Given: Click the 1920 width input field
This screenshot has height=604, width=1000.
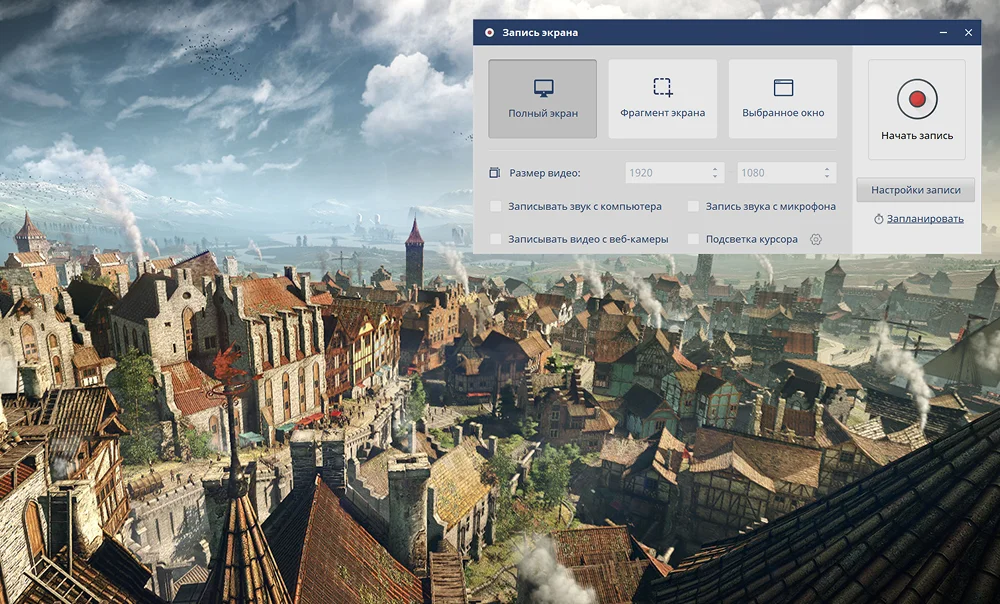Looking at the screenshot, I should point(665,173).
